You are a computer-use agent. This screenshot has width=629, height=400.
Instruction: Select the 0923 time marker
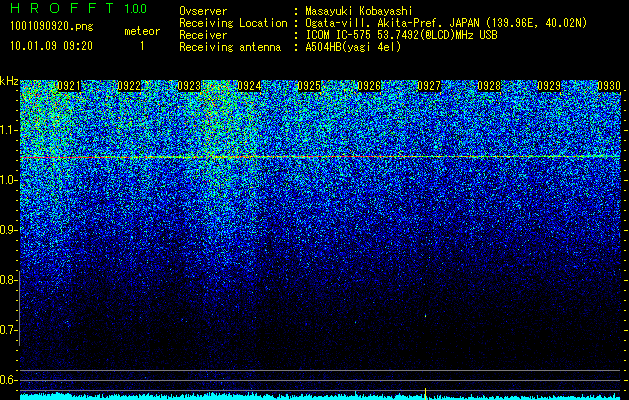click(189, 86)
